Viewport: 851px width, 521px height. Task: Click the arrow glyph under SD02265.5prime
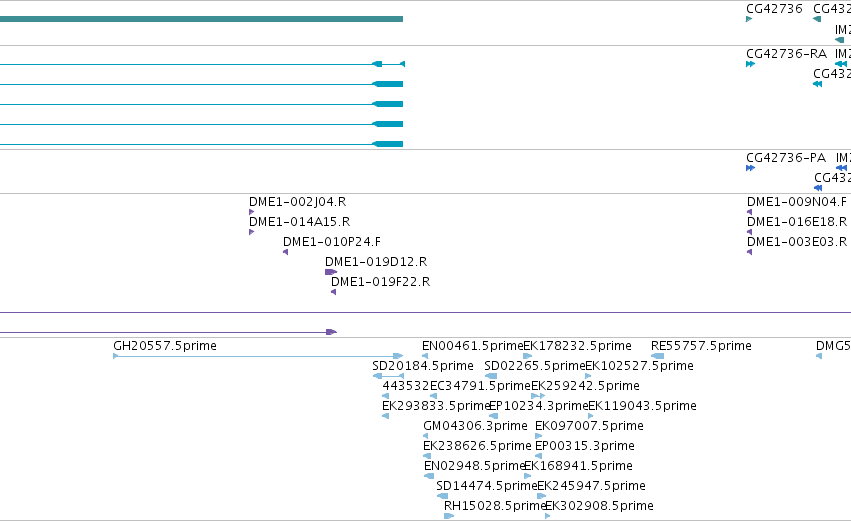point(491,376)
